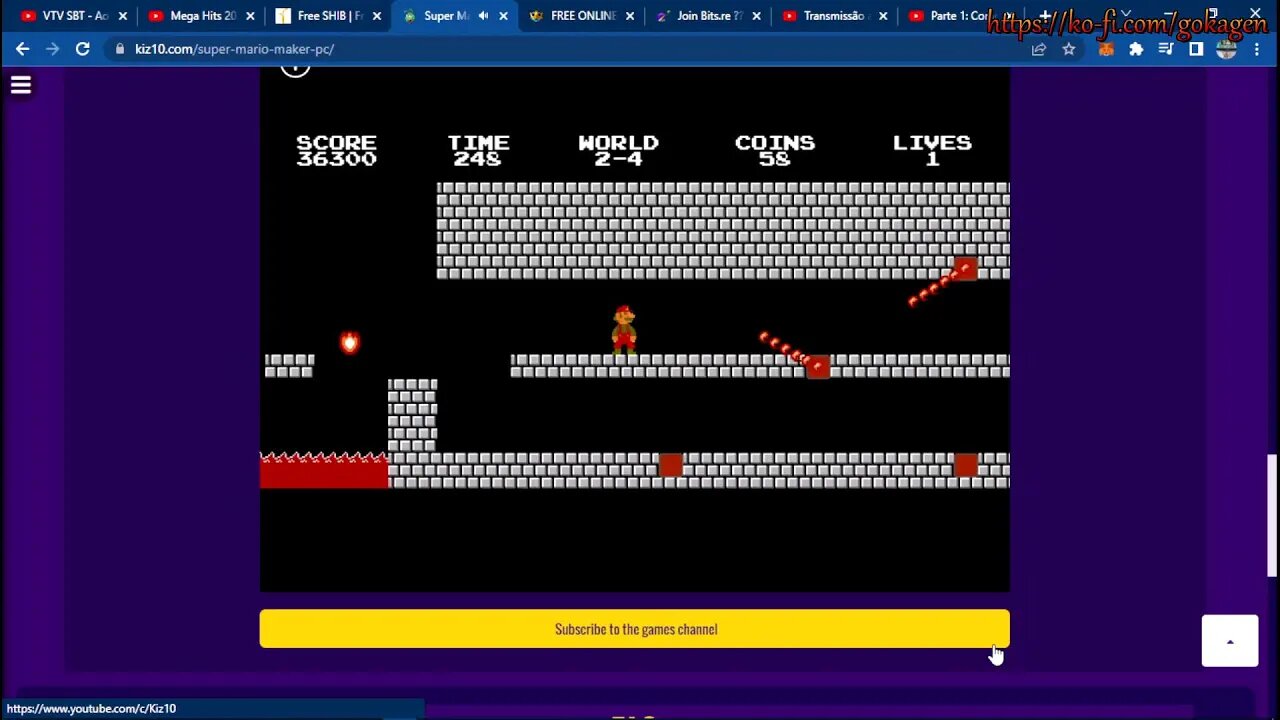
Task: Mute the Super Mario tab audio
Action: [484, 16]
